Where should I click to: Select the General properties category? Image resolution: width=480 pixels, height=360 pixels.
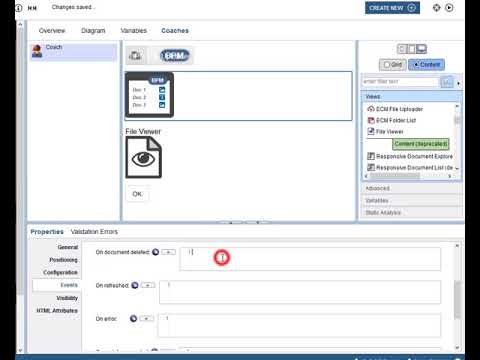[x=68, y=247]
